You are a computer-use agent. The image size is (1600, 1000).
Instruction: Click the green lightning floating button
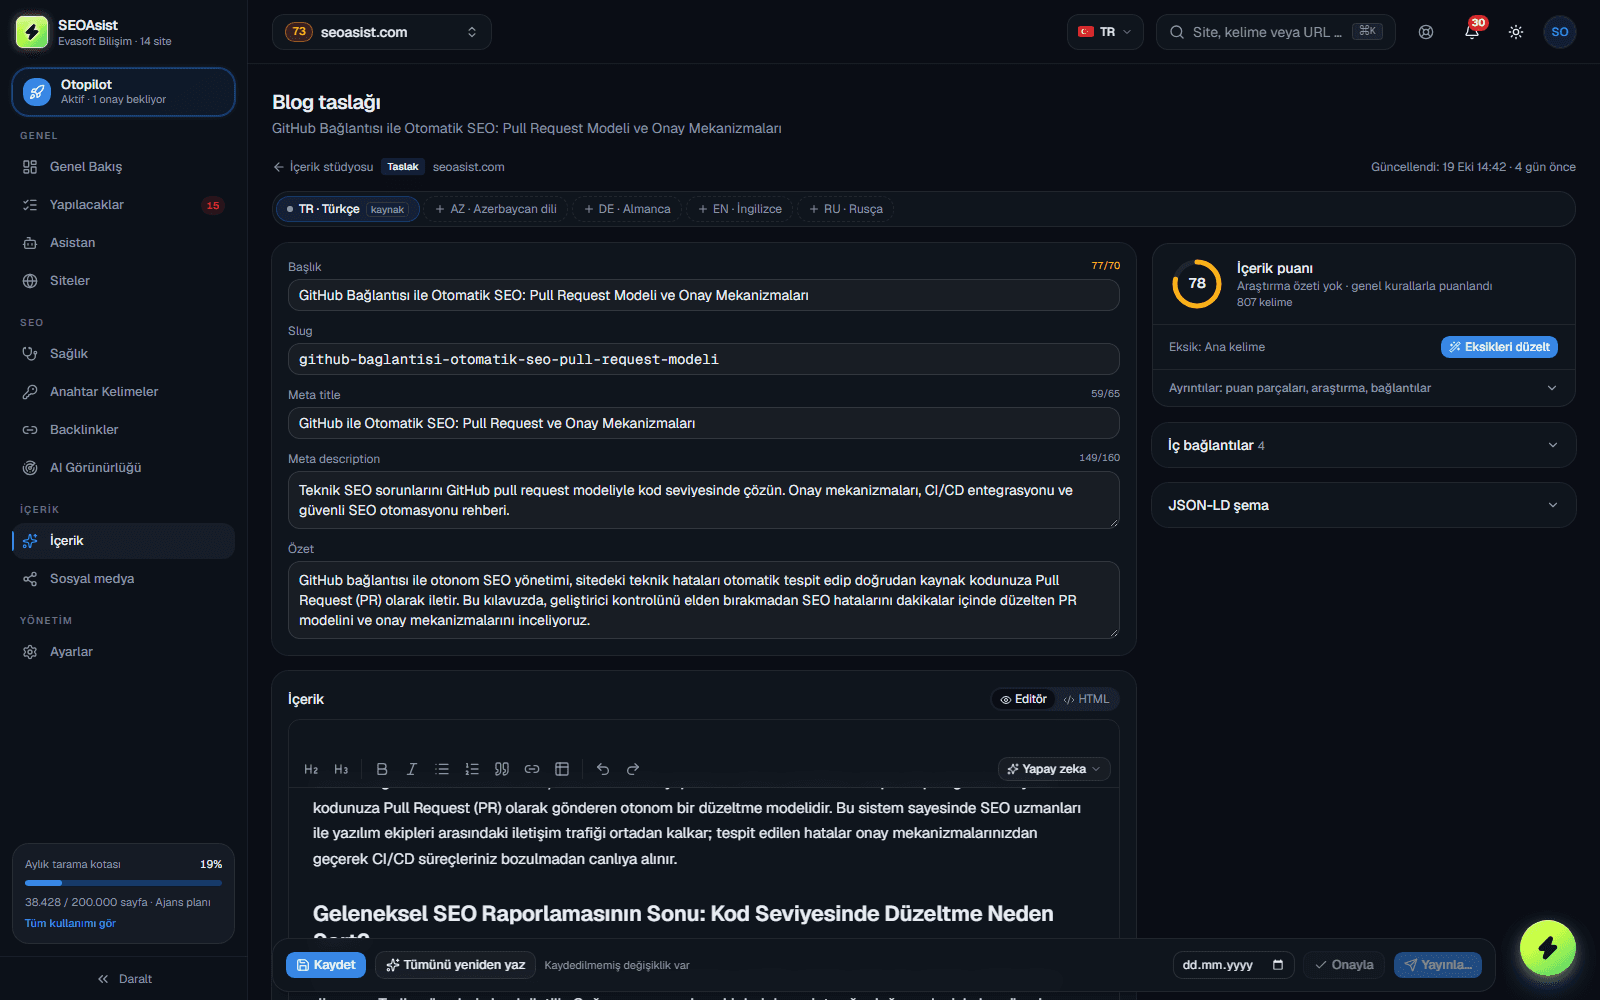pos(1547,948)
